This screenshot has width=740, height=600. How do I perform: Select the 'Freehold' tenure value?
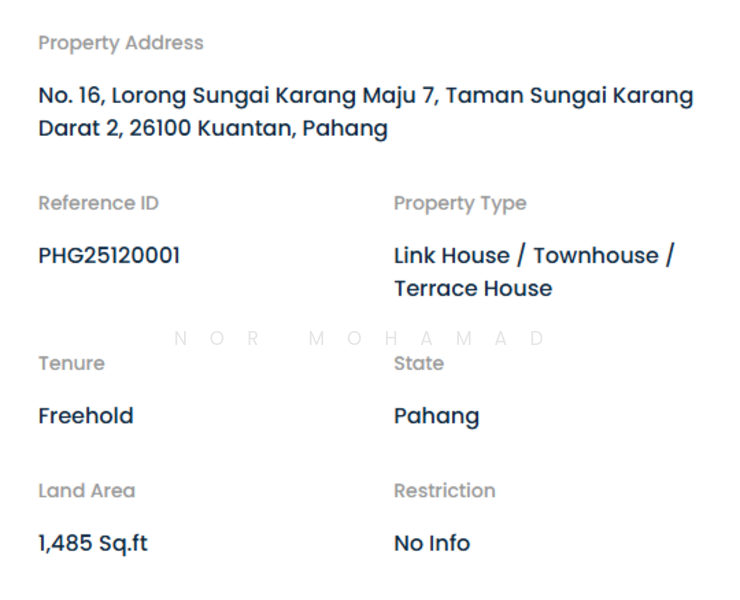pos(85,416)
